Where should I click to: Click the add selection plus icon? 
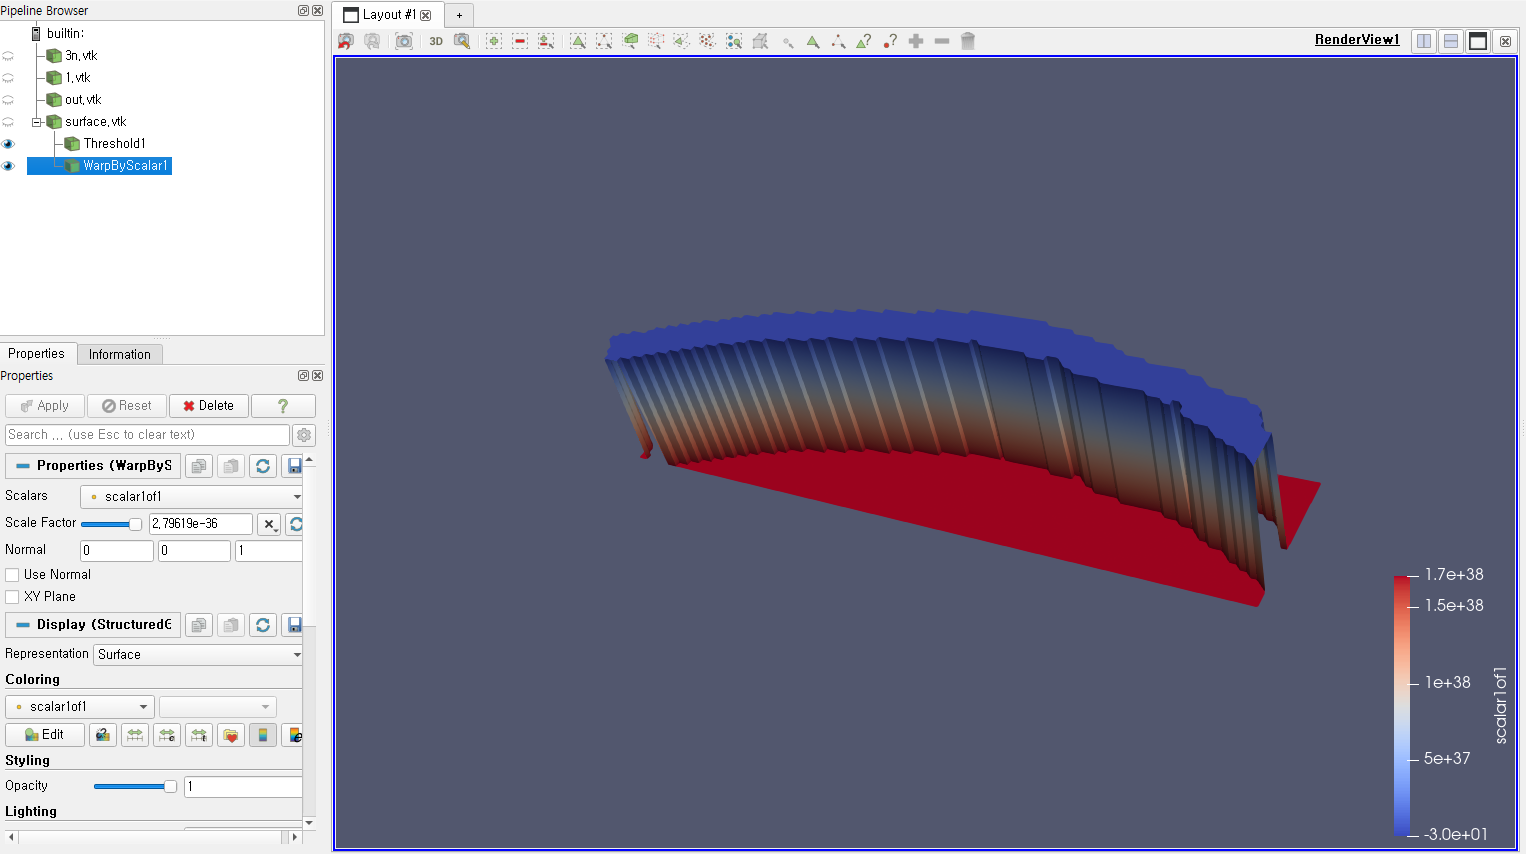[x=494, y=41]
